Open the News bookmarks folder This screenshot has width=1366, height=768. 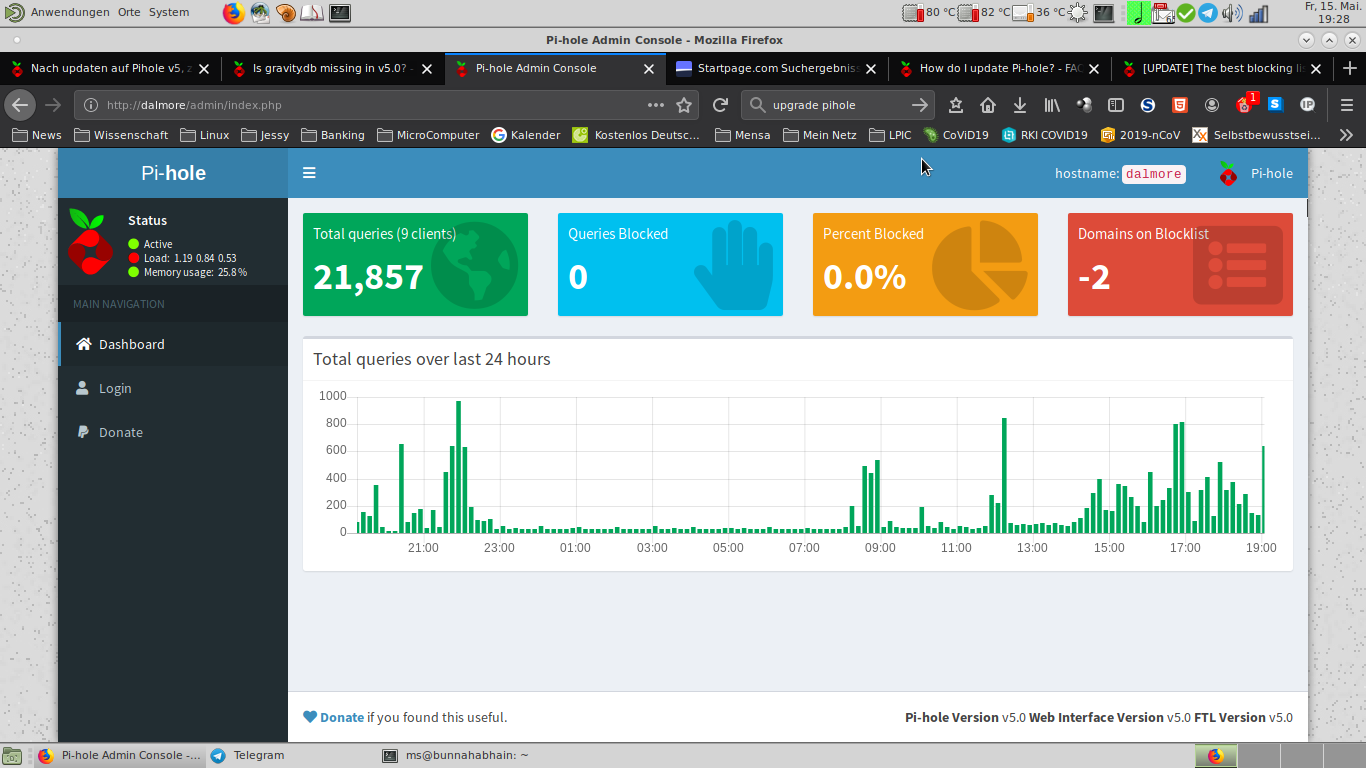tap(36, 135)
